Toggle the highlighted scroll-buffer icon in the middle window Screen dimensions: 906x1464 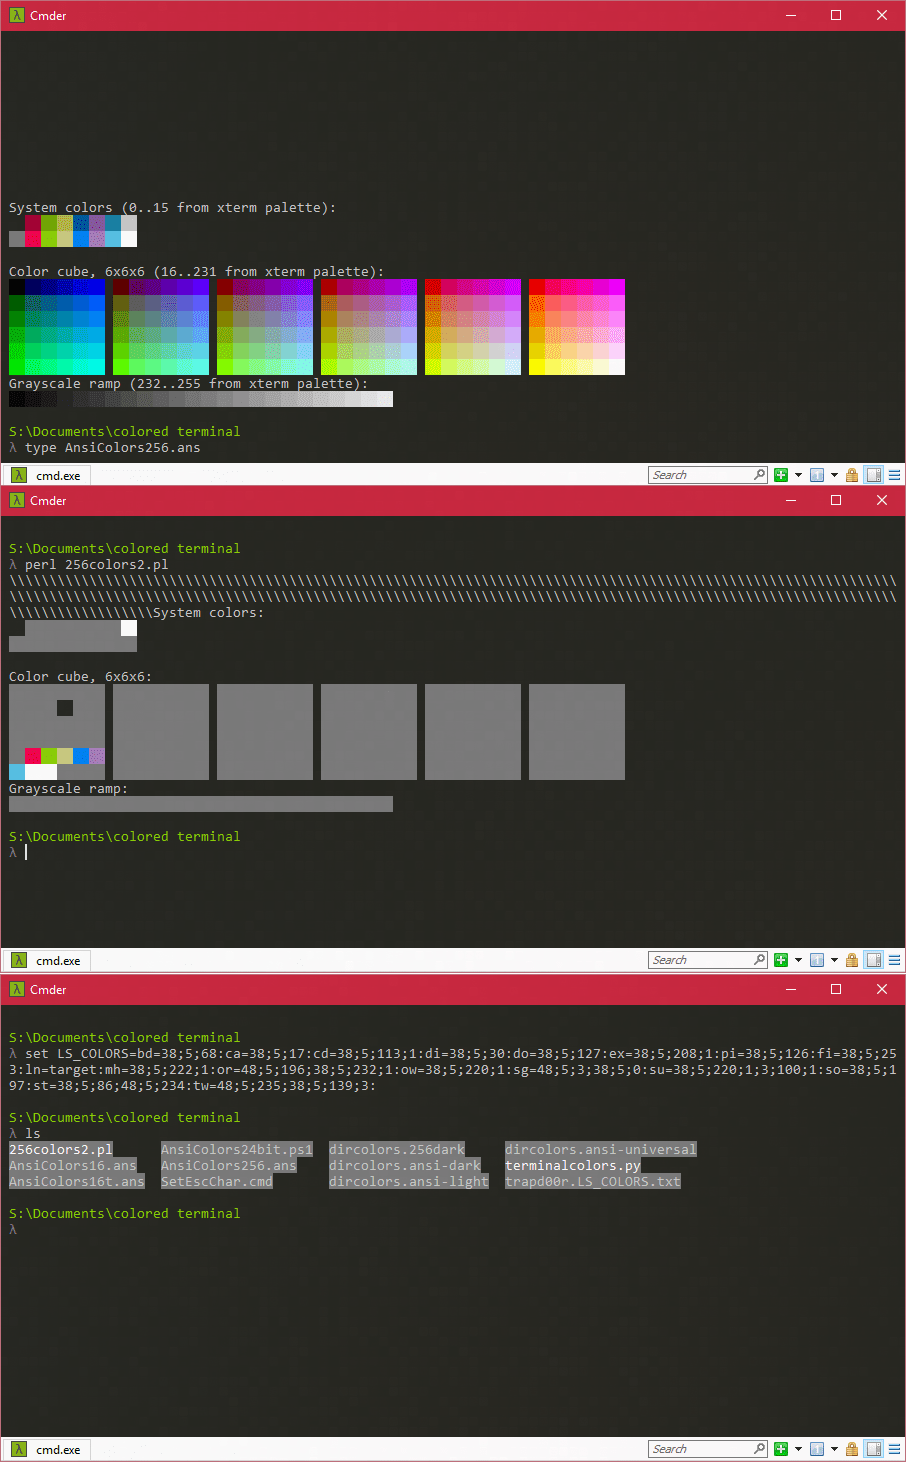tap(873, 959)
